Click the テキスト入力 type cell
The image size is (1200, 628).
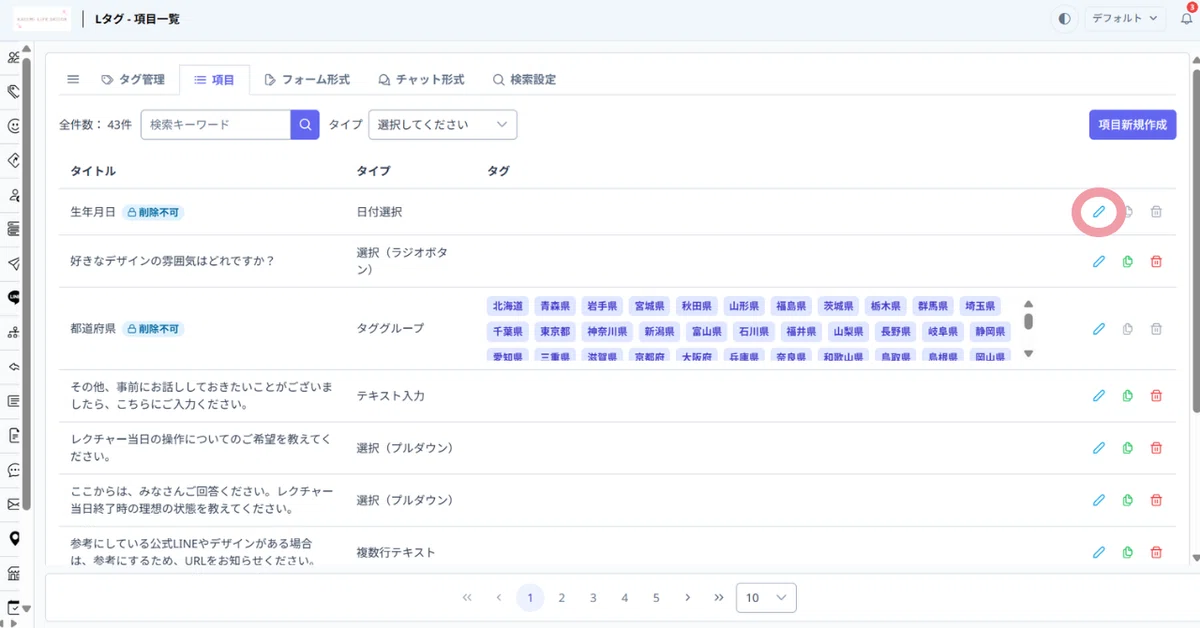click(x=390, y=396)
